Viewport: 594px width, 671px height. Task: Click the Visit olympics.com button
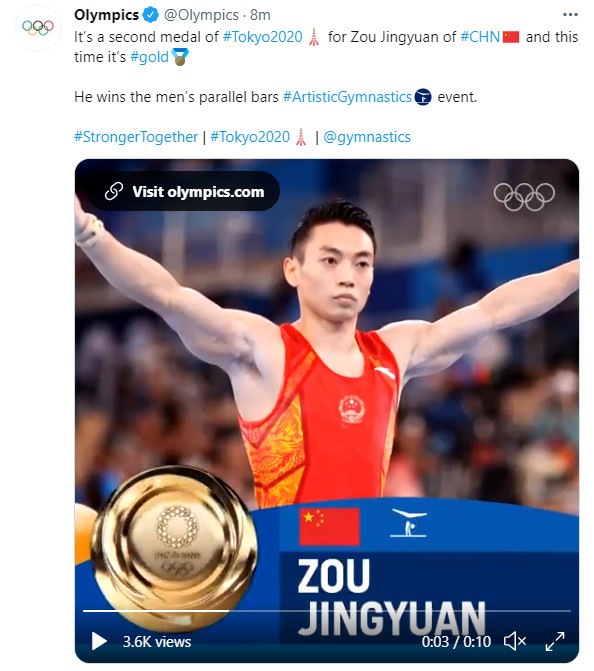pos(184,191)
